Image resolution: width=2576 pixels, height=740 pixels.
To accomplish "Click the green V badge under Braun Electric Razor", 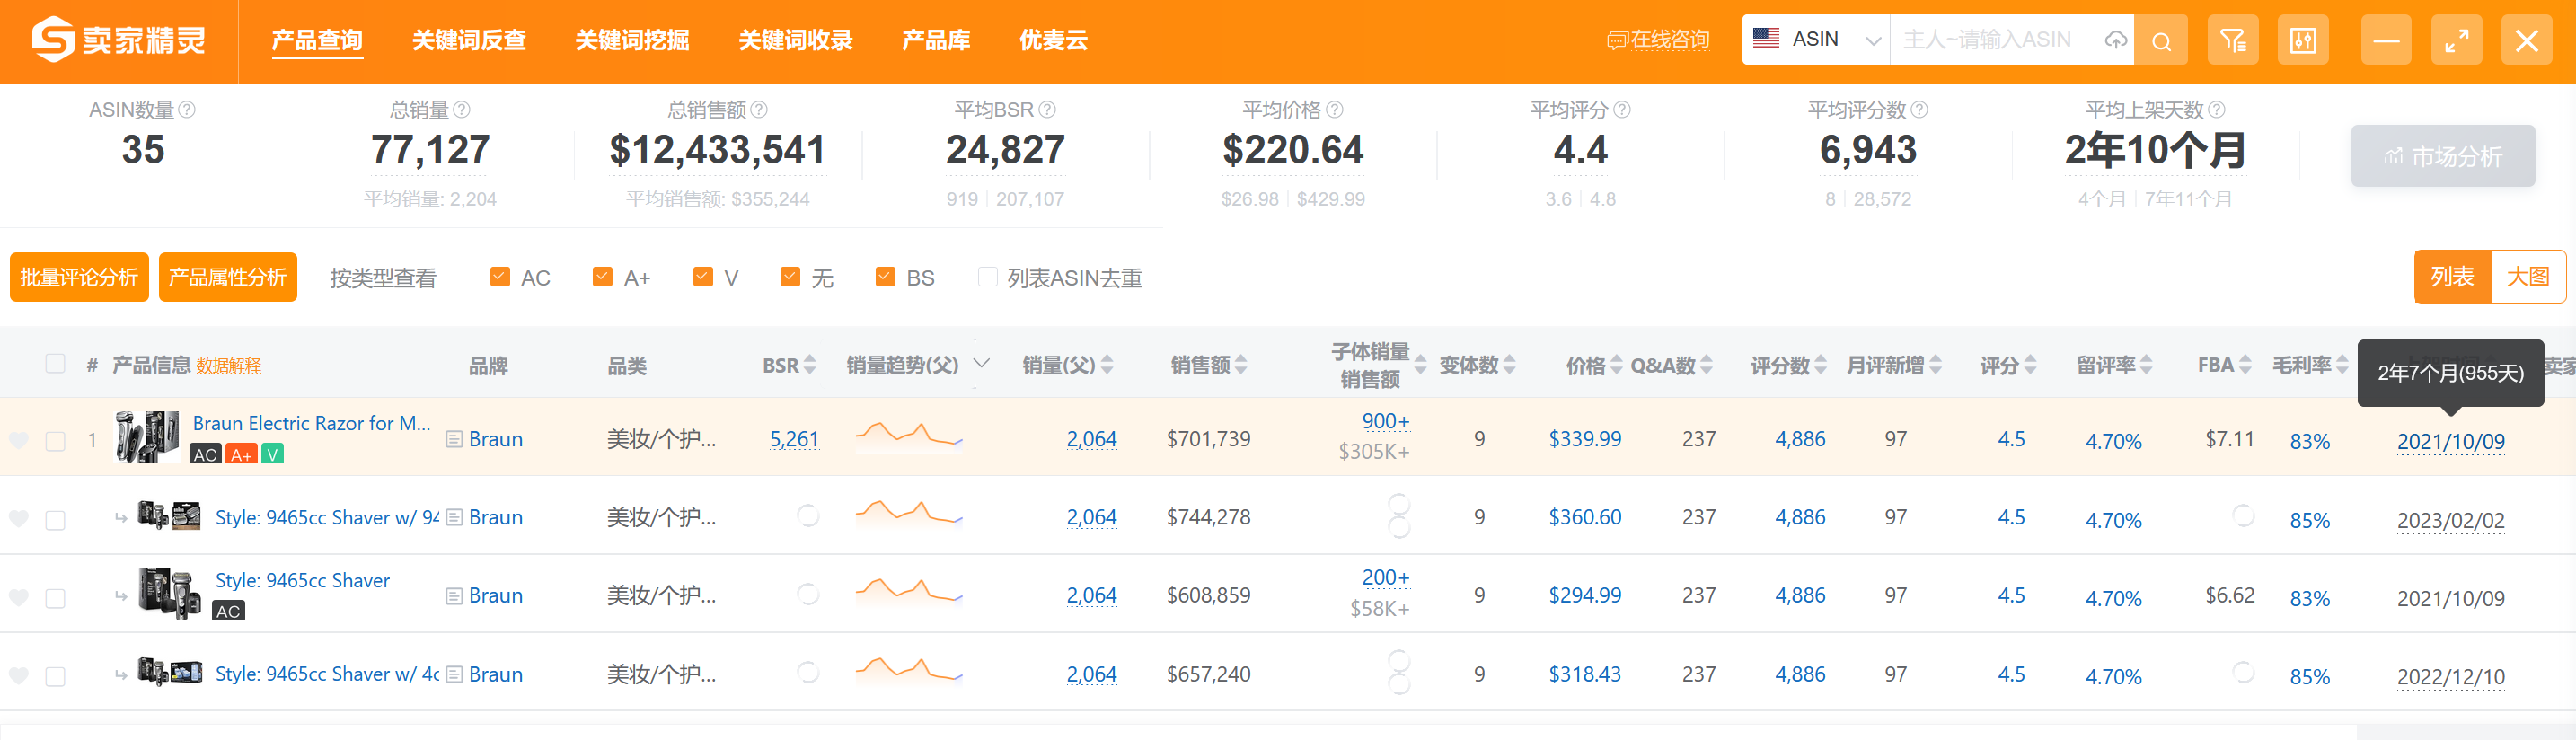I will click(x=272, y=454).
